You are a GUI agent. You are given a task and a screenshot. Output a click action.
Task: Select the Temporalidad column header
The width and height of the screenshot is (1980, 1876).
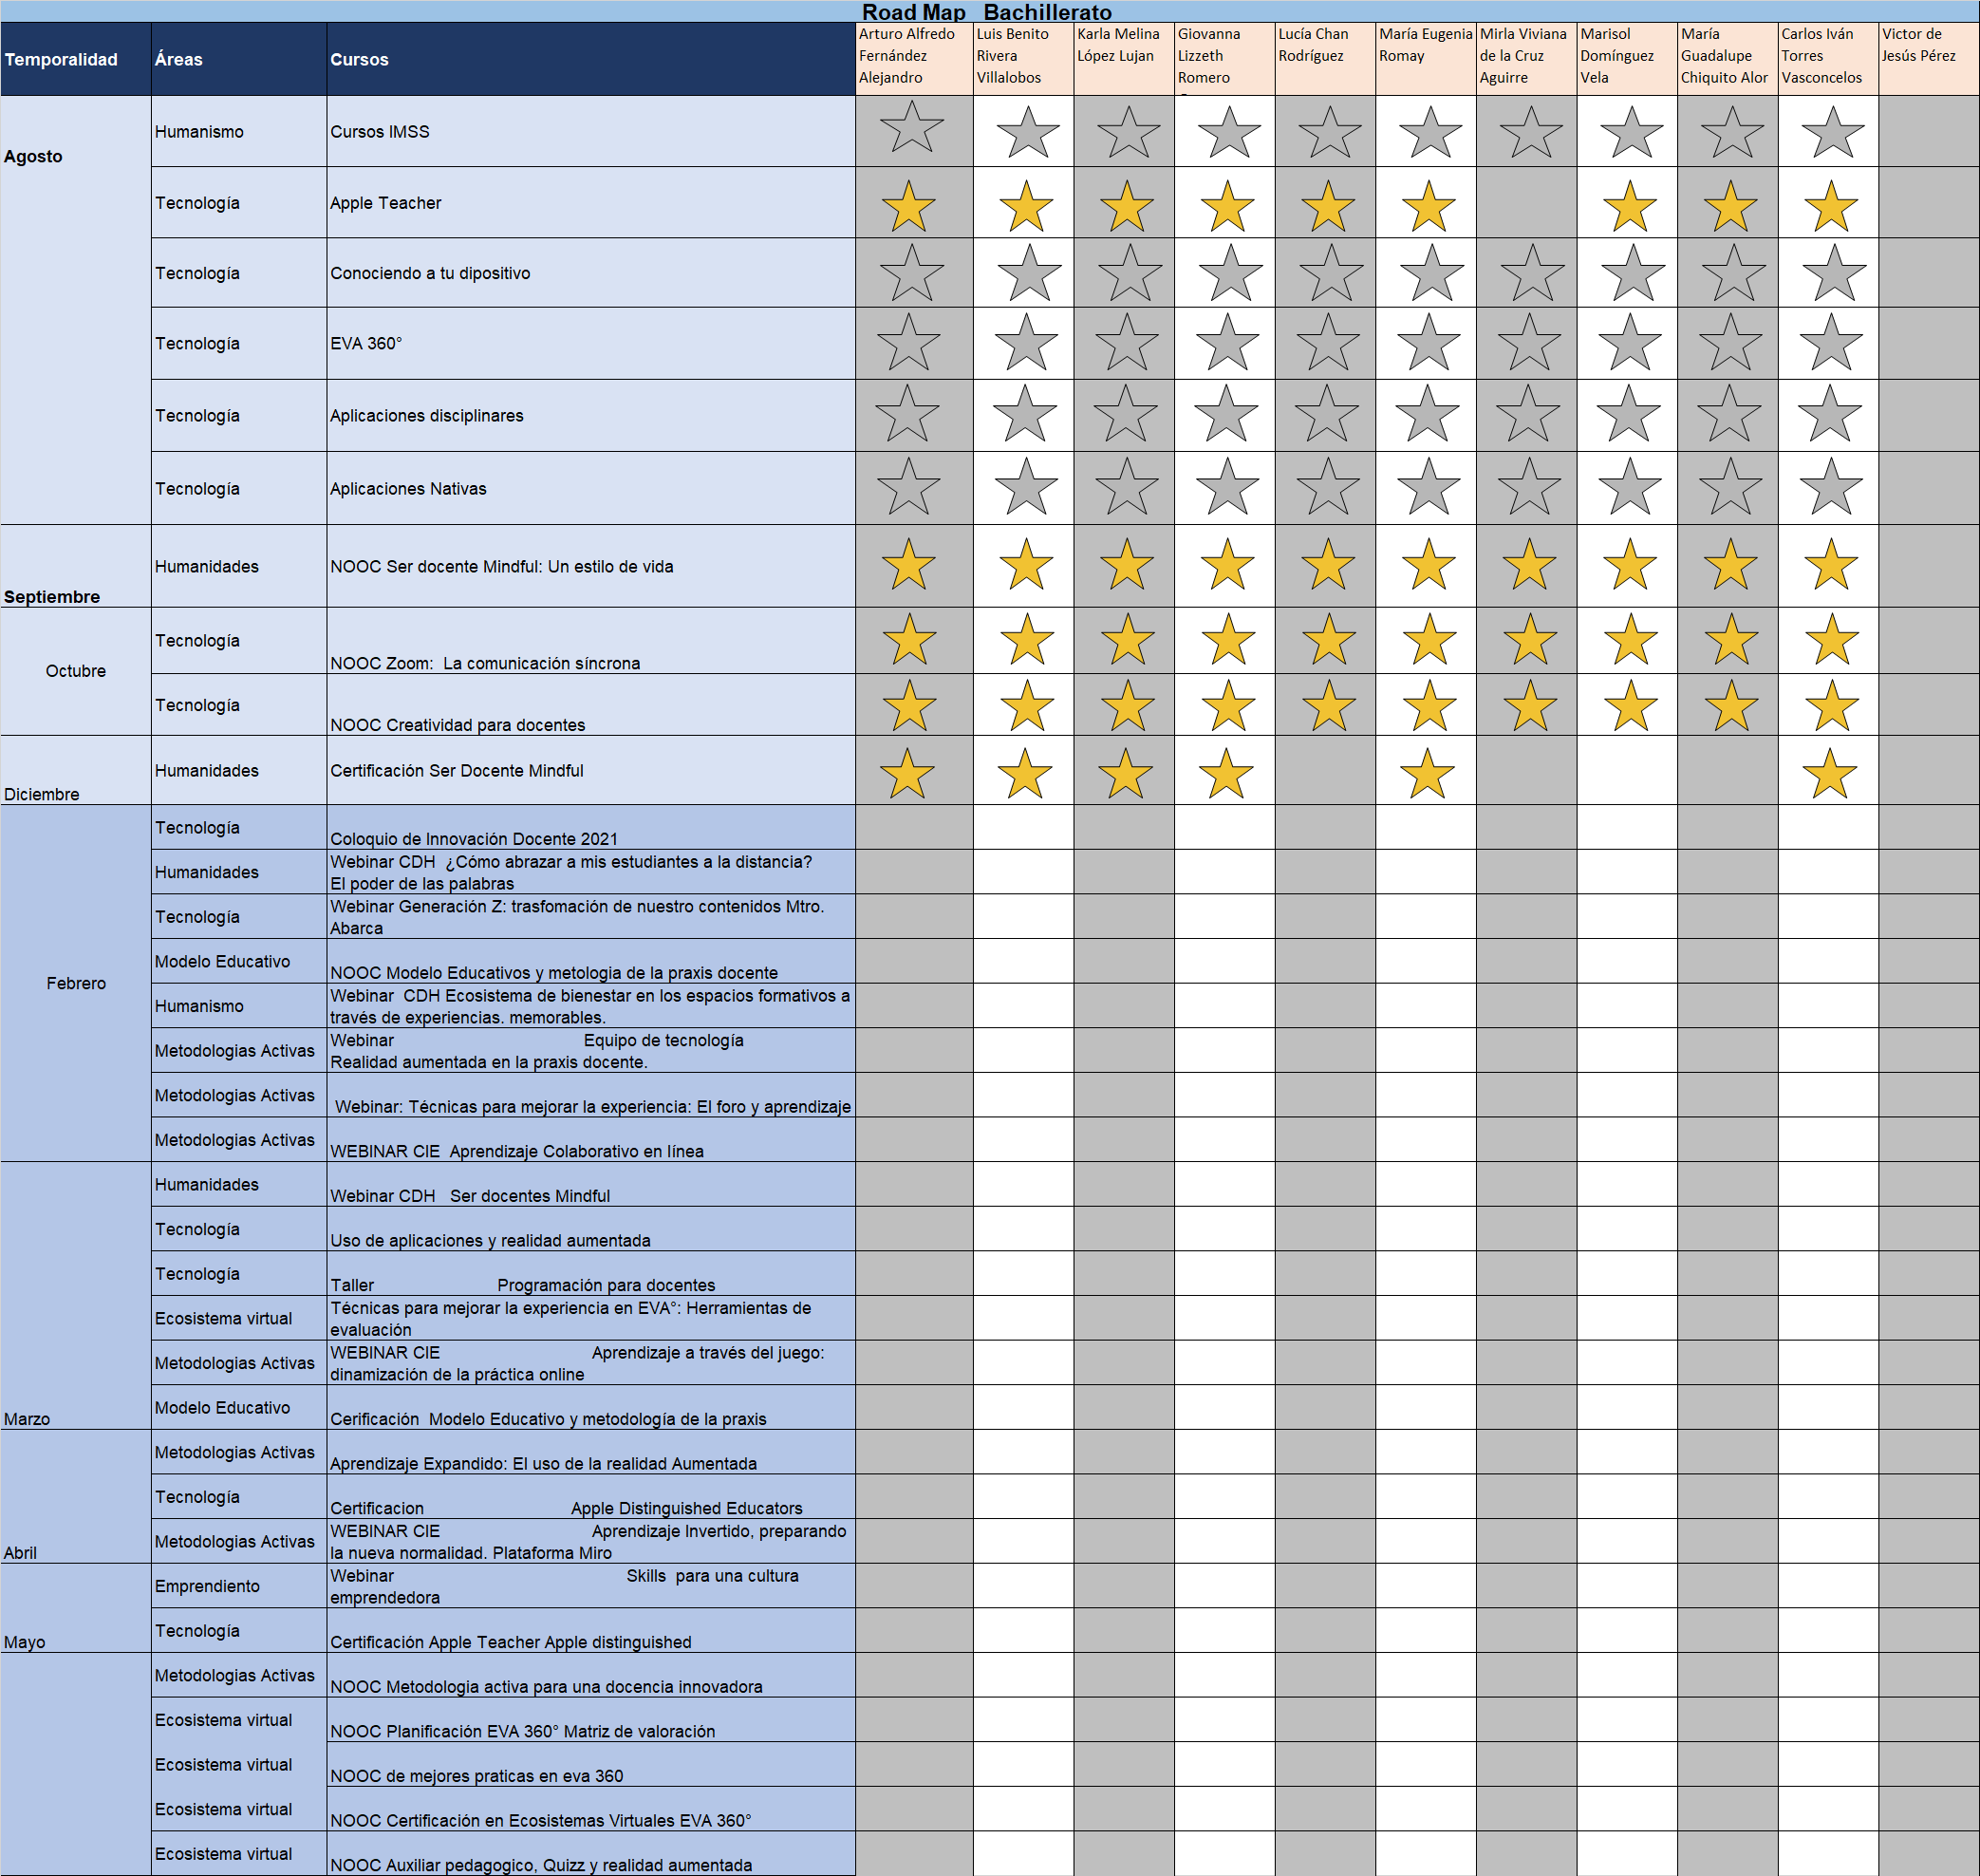point(76,59)
